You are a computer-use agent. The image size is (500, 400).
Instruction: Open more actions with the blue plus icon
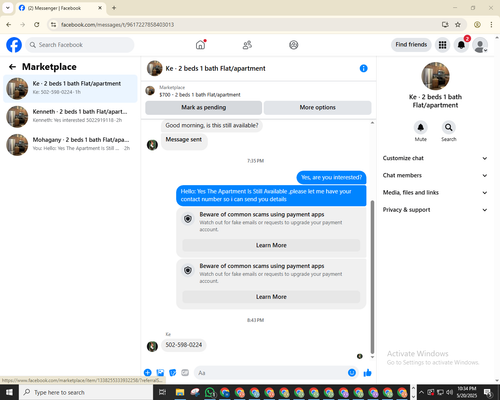click(148, 373)
